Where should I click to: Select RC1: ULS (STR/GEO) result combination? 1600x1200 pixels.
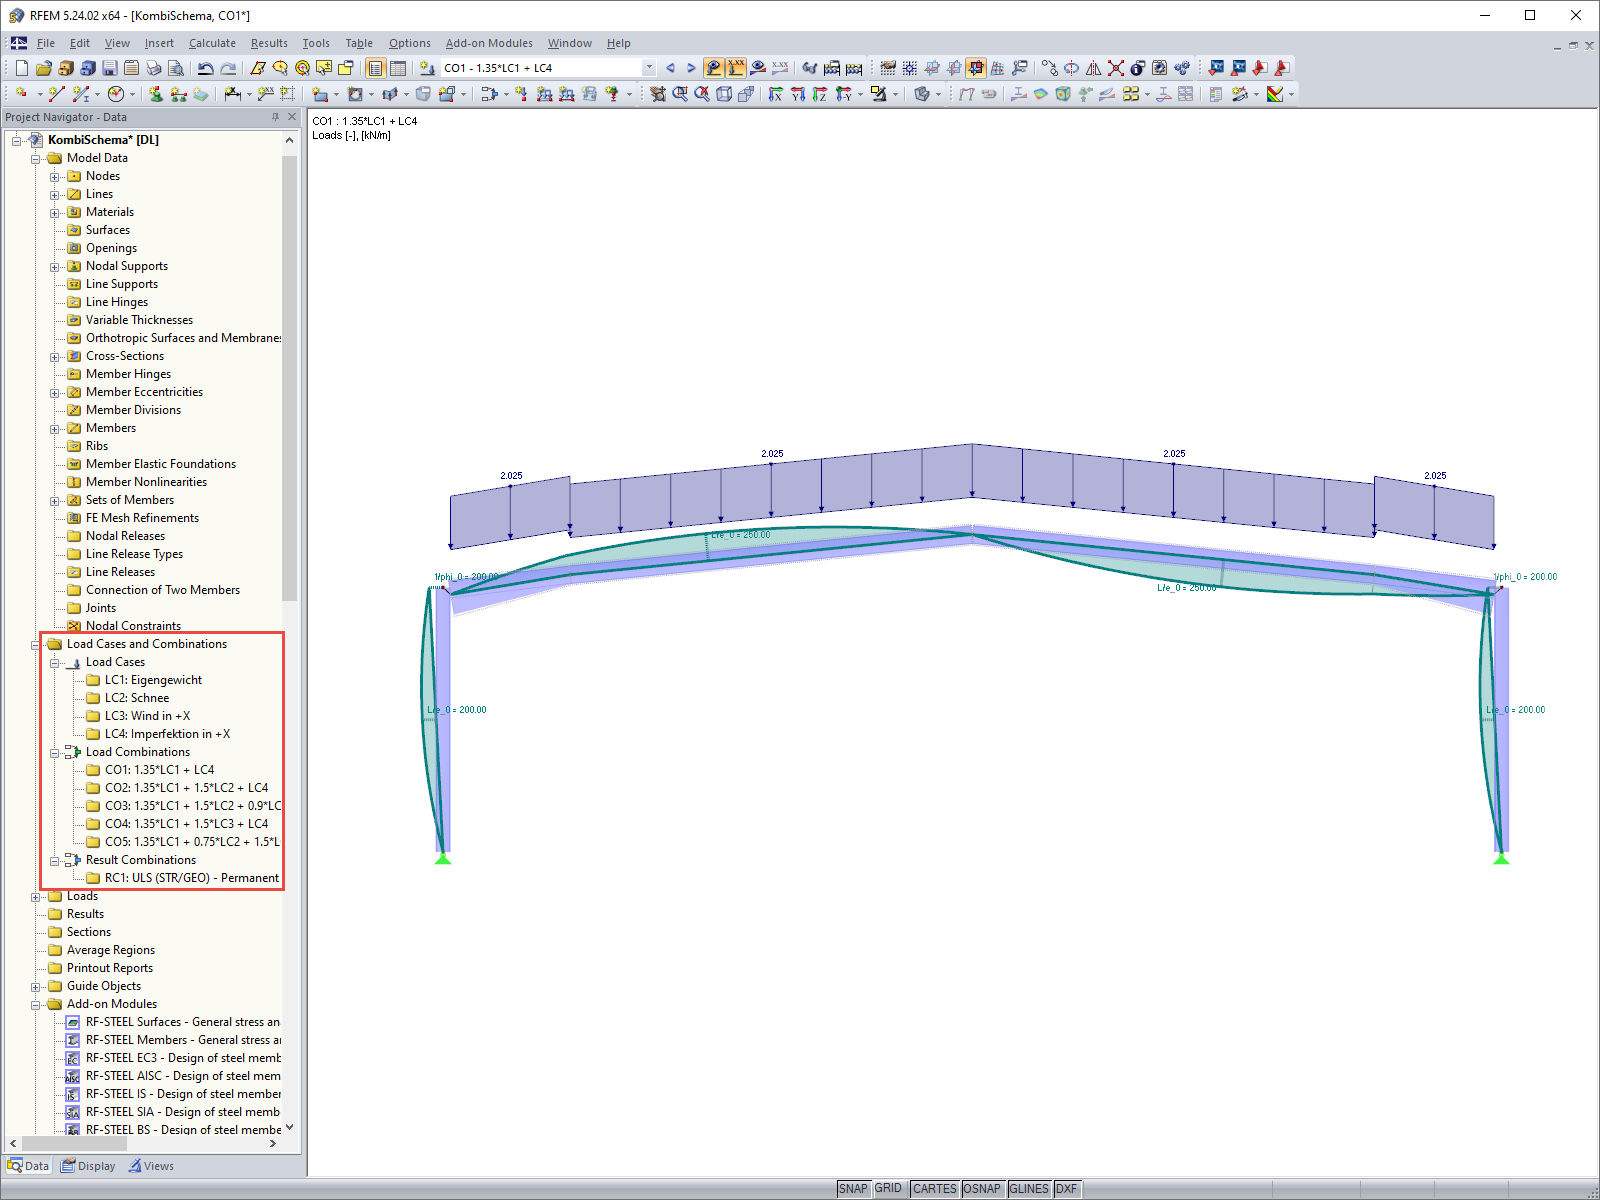192,878
